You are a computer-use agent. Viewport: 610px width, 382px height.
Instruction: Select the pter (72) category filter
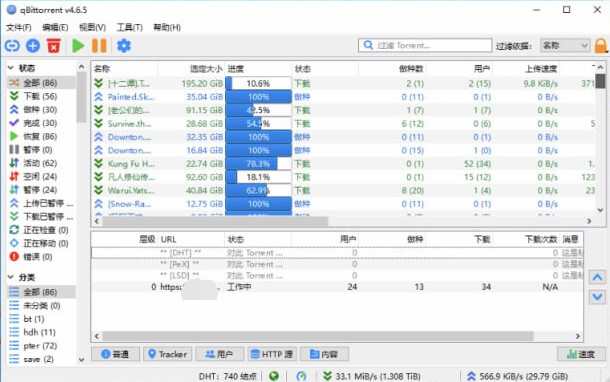[40, 346]
